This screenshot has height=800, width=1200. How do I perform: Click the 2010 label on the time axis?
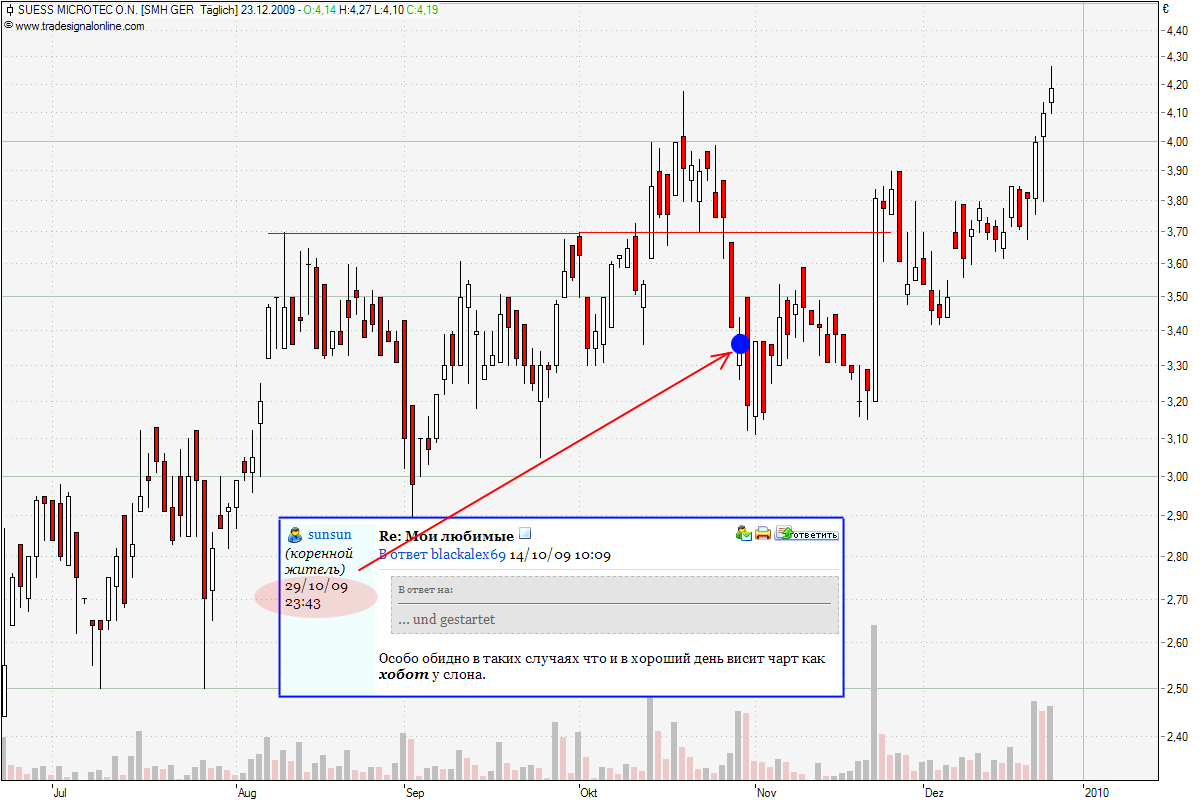click(1096, 792)
